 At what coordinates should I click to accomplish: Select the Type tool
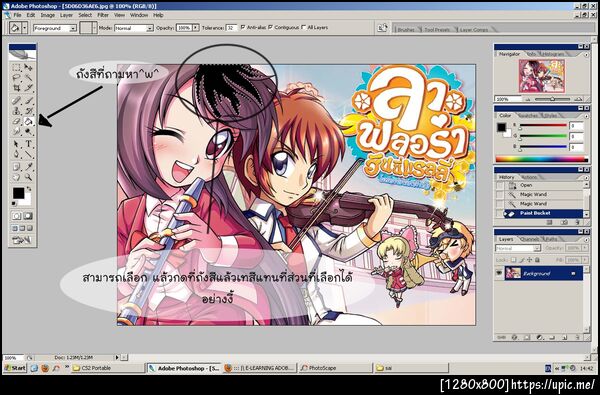28,144
